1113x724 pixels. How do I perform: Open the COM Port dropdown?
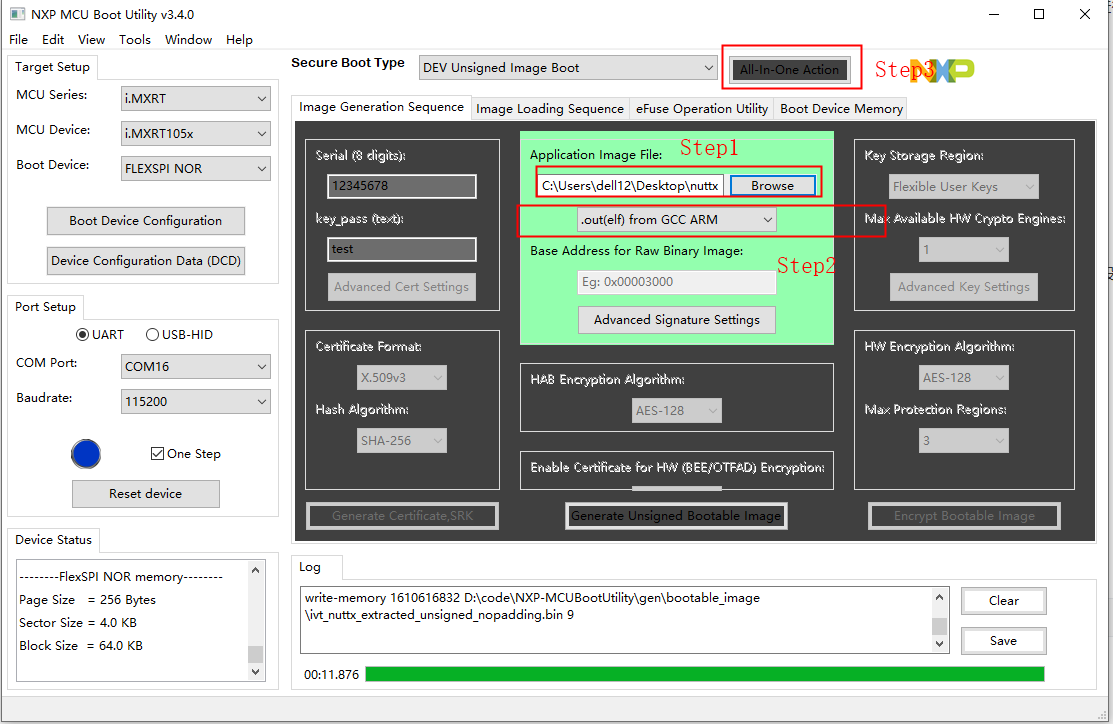coord(195,366)
